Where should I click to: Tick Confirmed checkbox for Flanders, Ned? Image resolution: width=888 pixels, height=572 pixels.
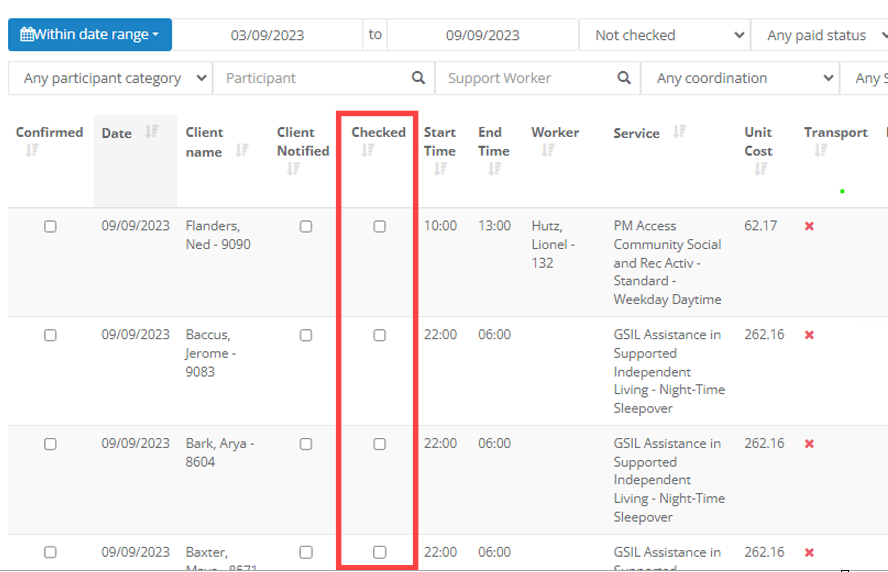(x=50, y=227)
